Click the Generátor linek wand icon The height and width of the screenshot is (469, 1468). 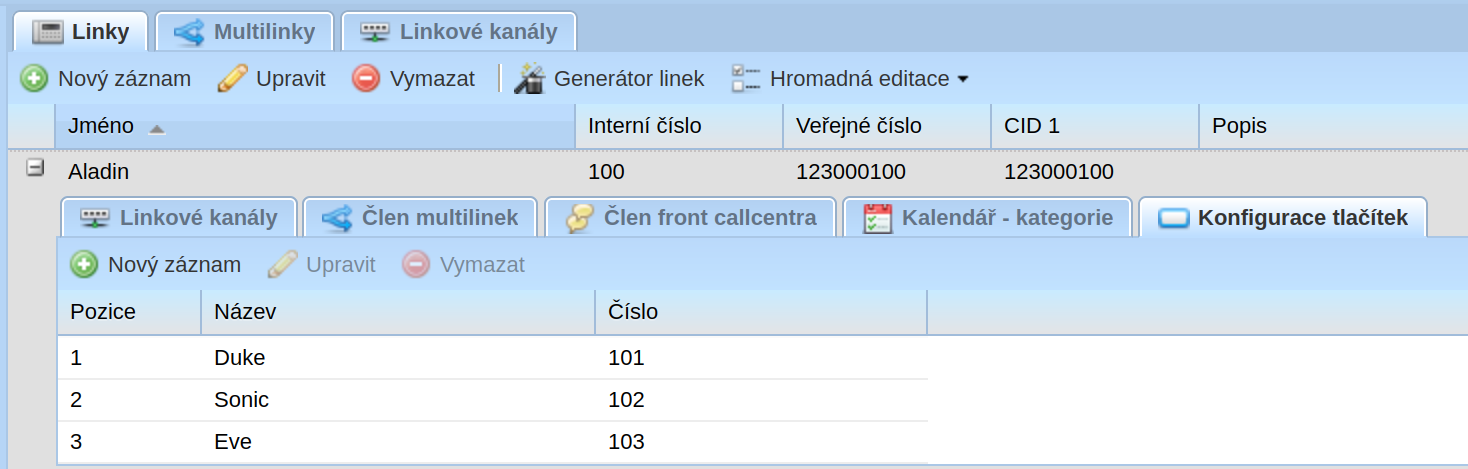(x=529, y=78)
